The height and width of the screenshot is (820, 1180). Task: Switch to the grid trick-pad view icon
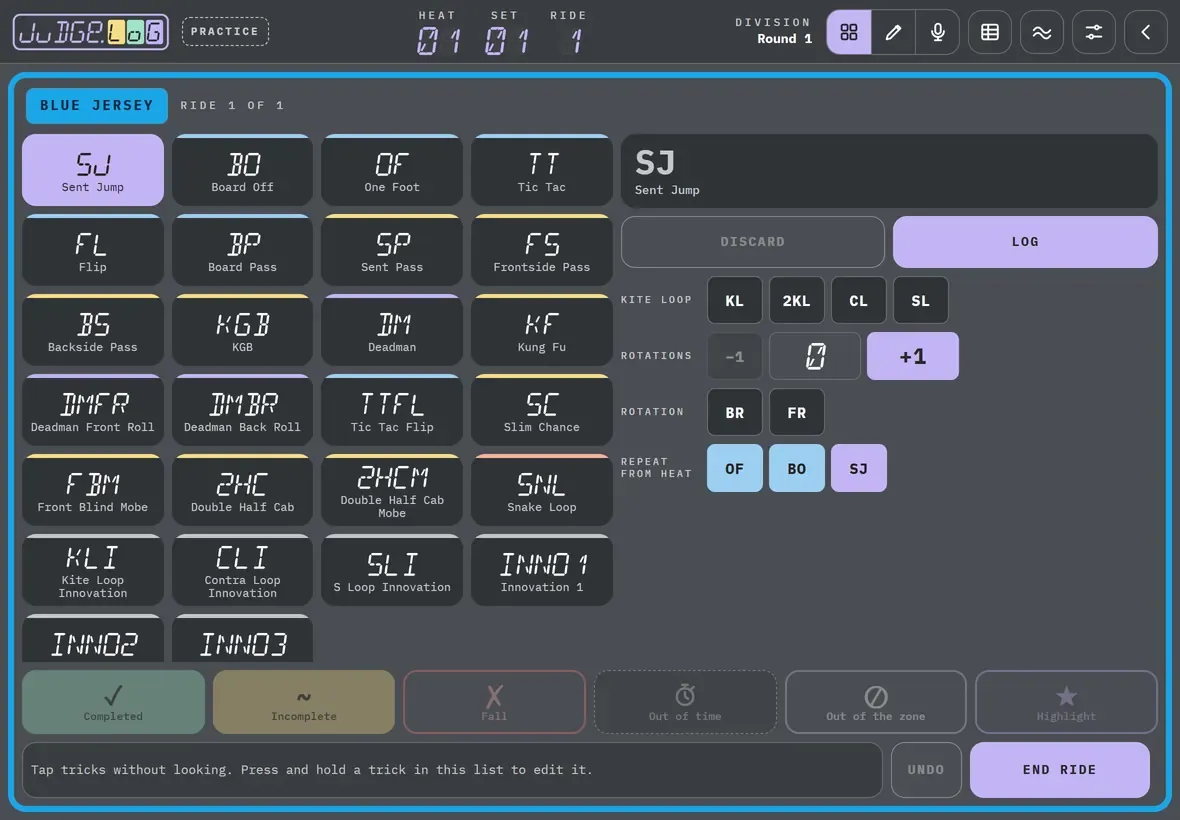pyautogui.click(x=849, y=32)
